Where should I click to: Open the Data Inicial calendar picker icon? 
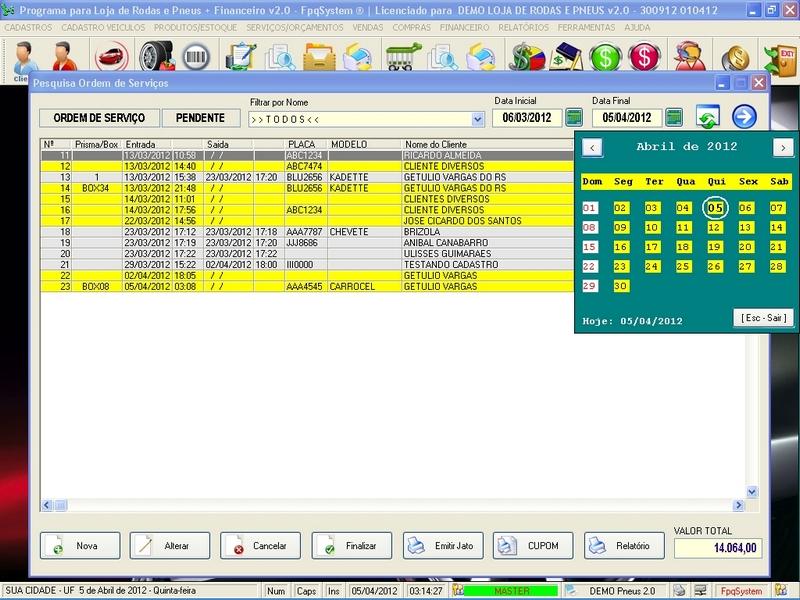point(574,118)
